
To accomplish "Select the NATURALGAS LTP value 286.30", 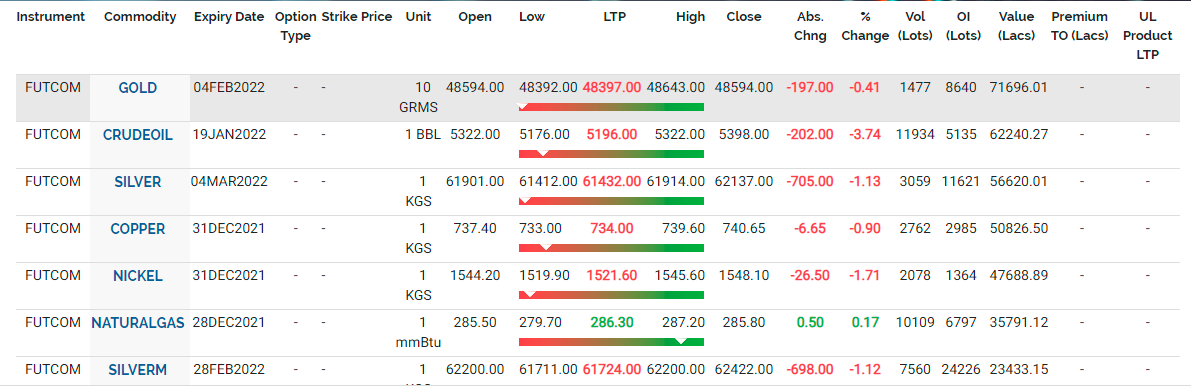I will pos(611,323).
